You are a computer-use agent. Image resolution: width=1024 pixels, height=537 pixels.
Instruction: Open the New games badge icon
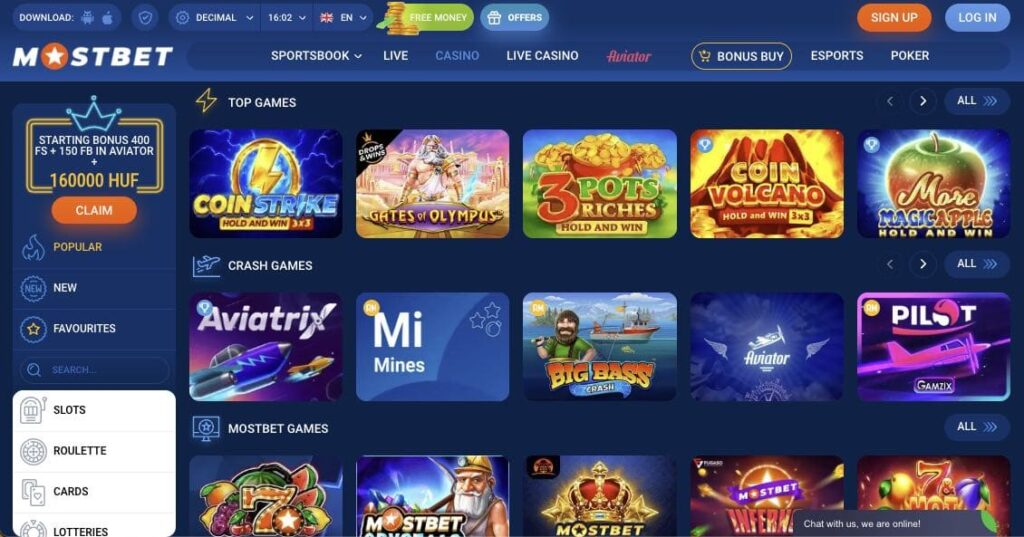pyautogui.click(x=33, y=288)
